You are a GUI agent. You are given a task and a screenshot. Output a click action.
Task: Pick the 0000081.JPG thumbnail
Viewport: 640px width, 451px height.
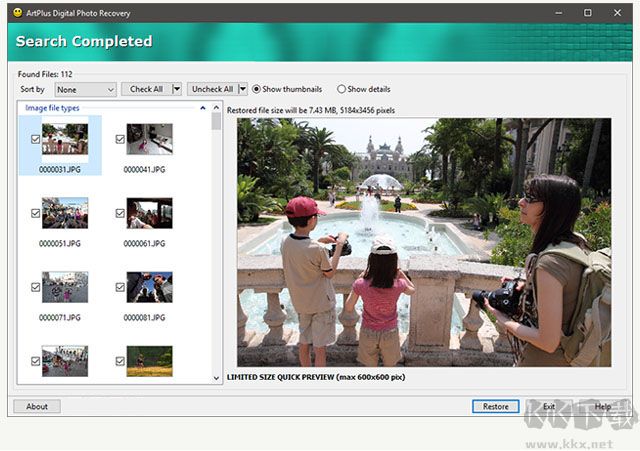(149, 287)
